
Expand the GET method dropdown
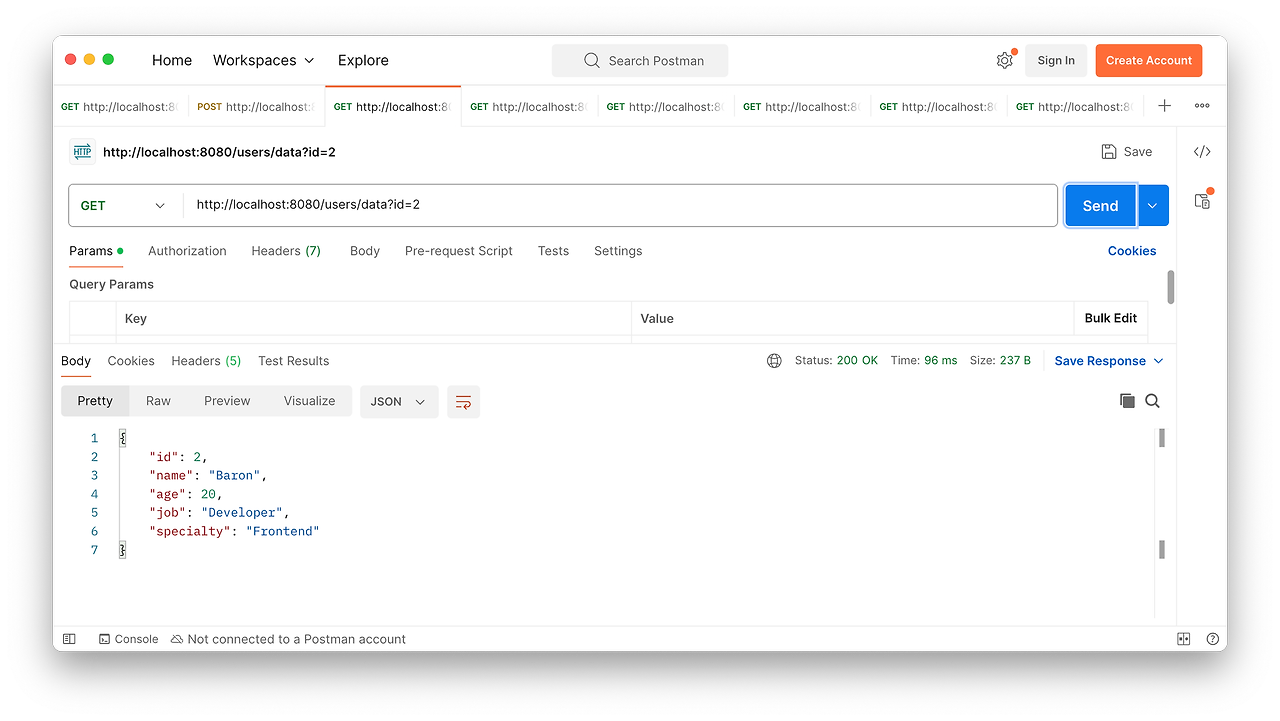coord(125,205)
